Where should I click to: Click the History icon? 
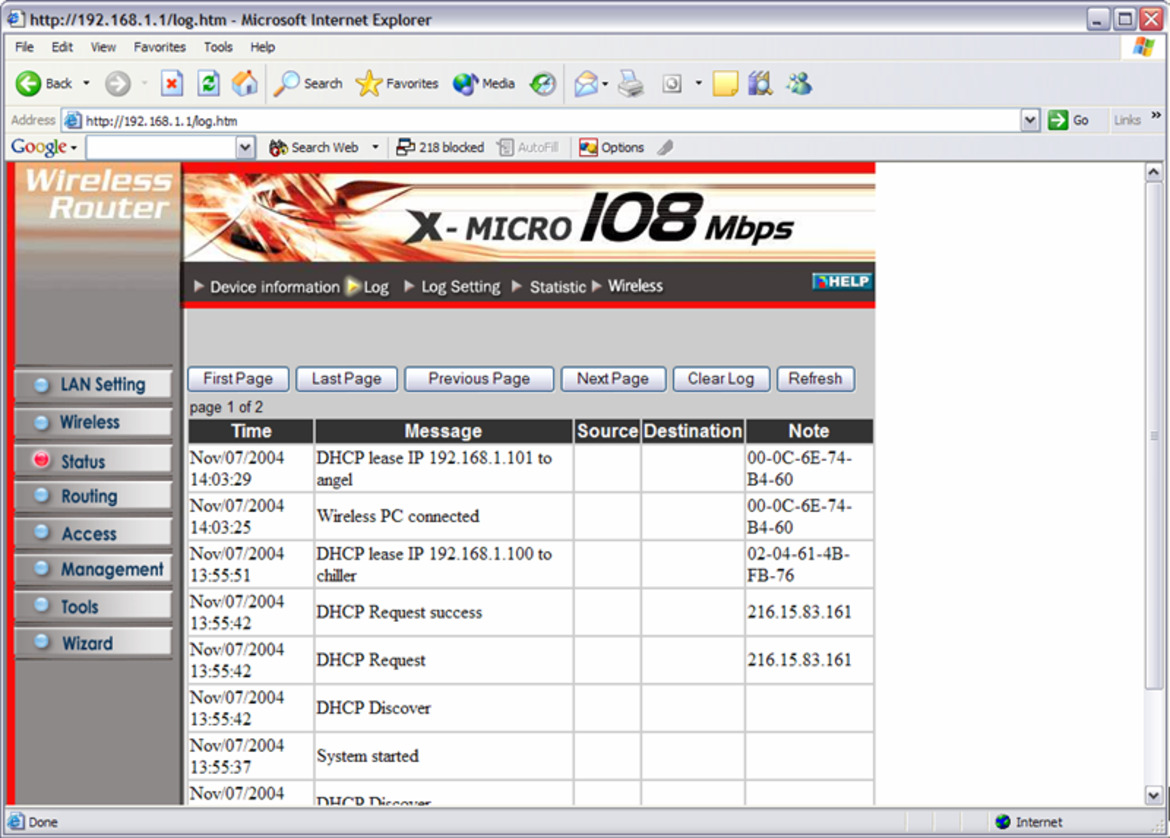pyautogui.click(x=542, y=84)
